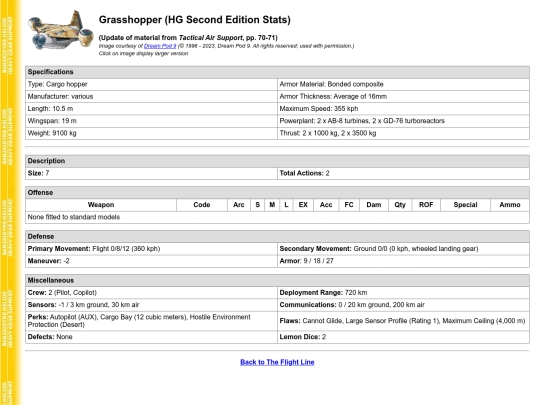Click the ROF column header
The image size is (540, 405).
point(426,205)
